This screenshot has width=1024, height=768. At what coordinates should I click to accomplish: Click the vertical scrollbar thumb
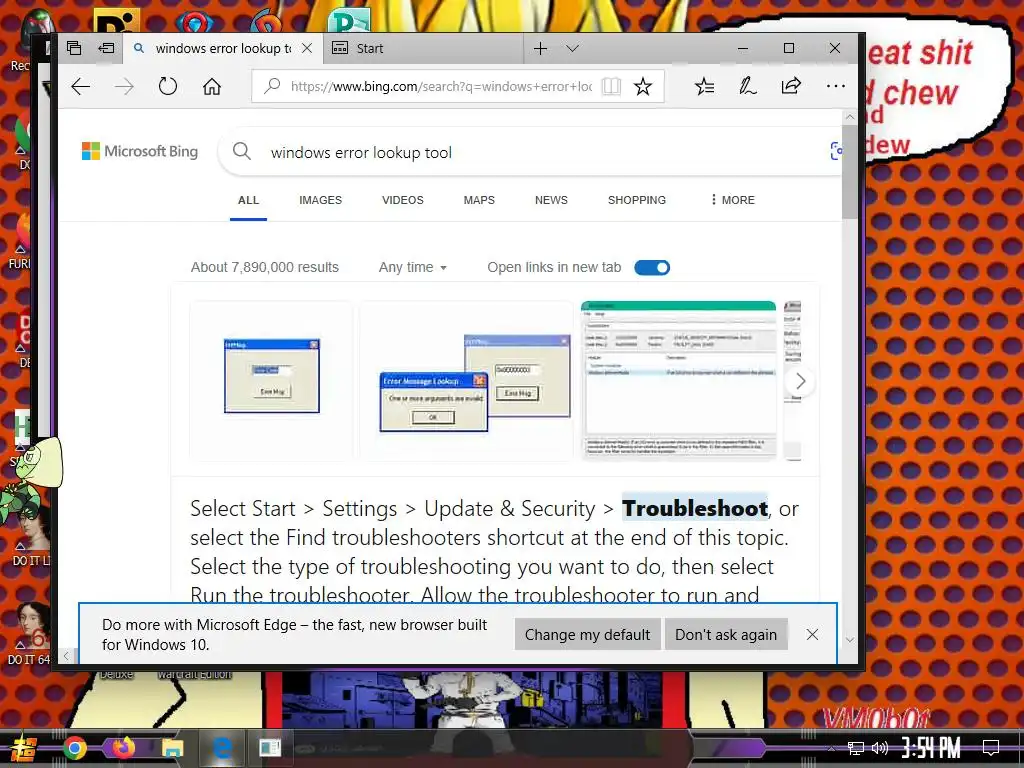click(x=849, y=171)
